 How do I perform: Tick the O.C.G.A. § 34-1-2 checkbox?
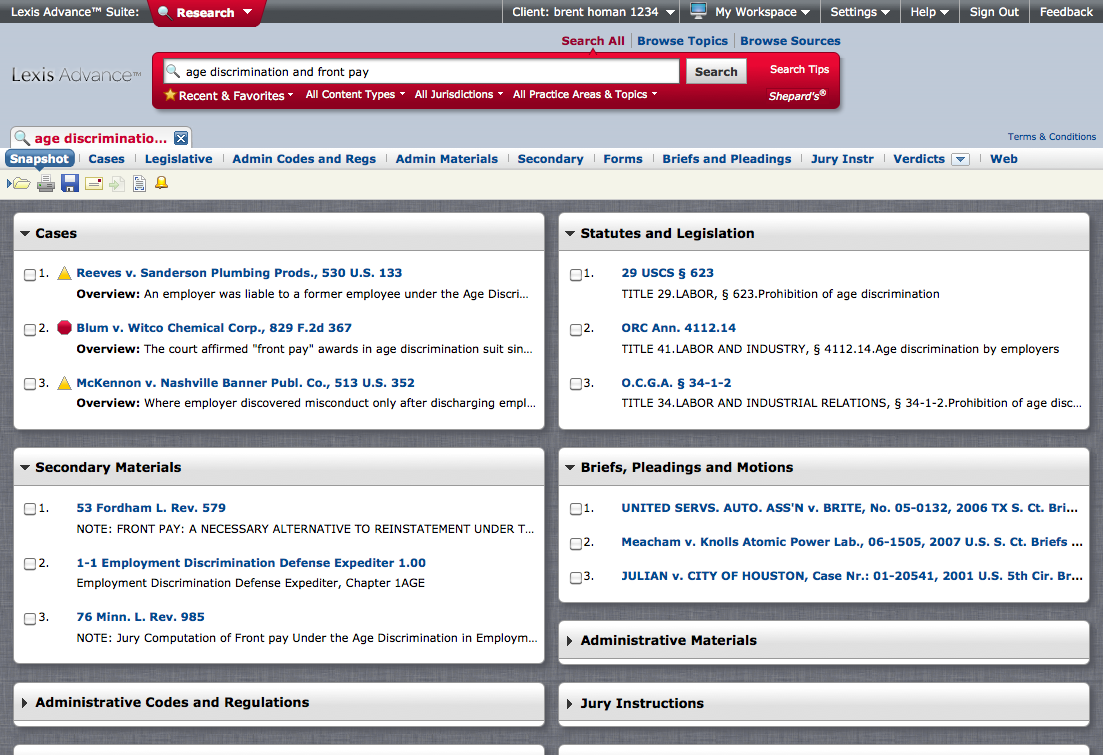[575, 384]
